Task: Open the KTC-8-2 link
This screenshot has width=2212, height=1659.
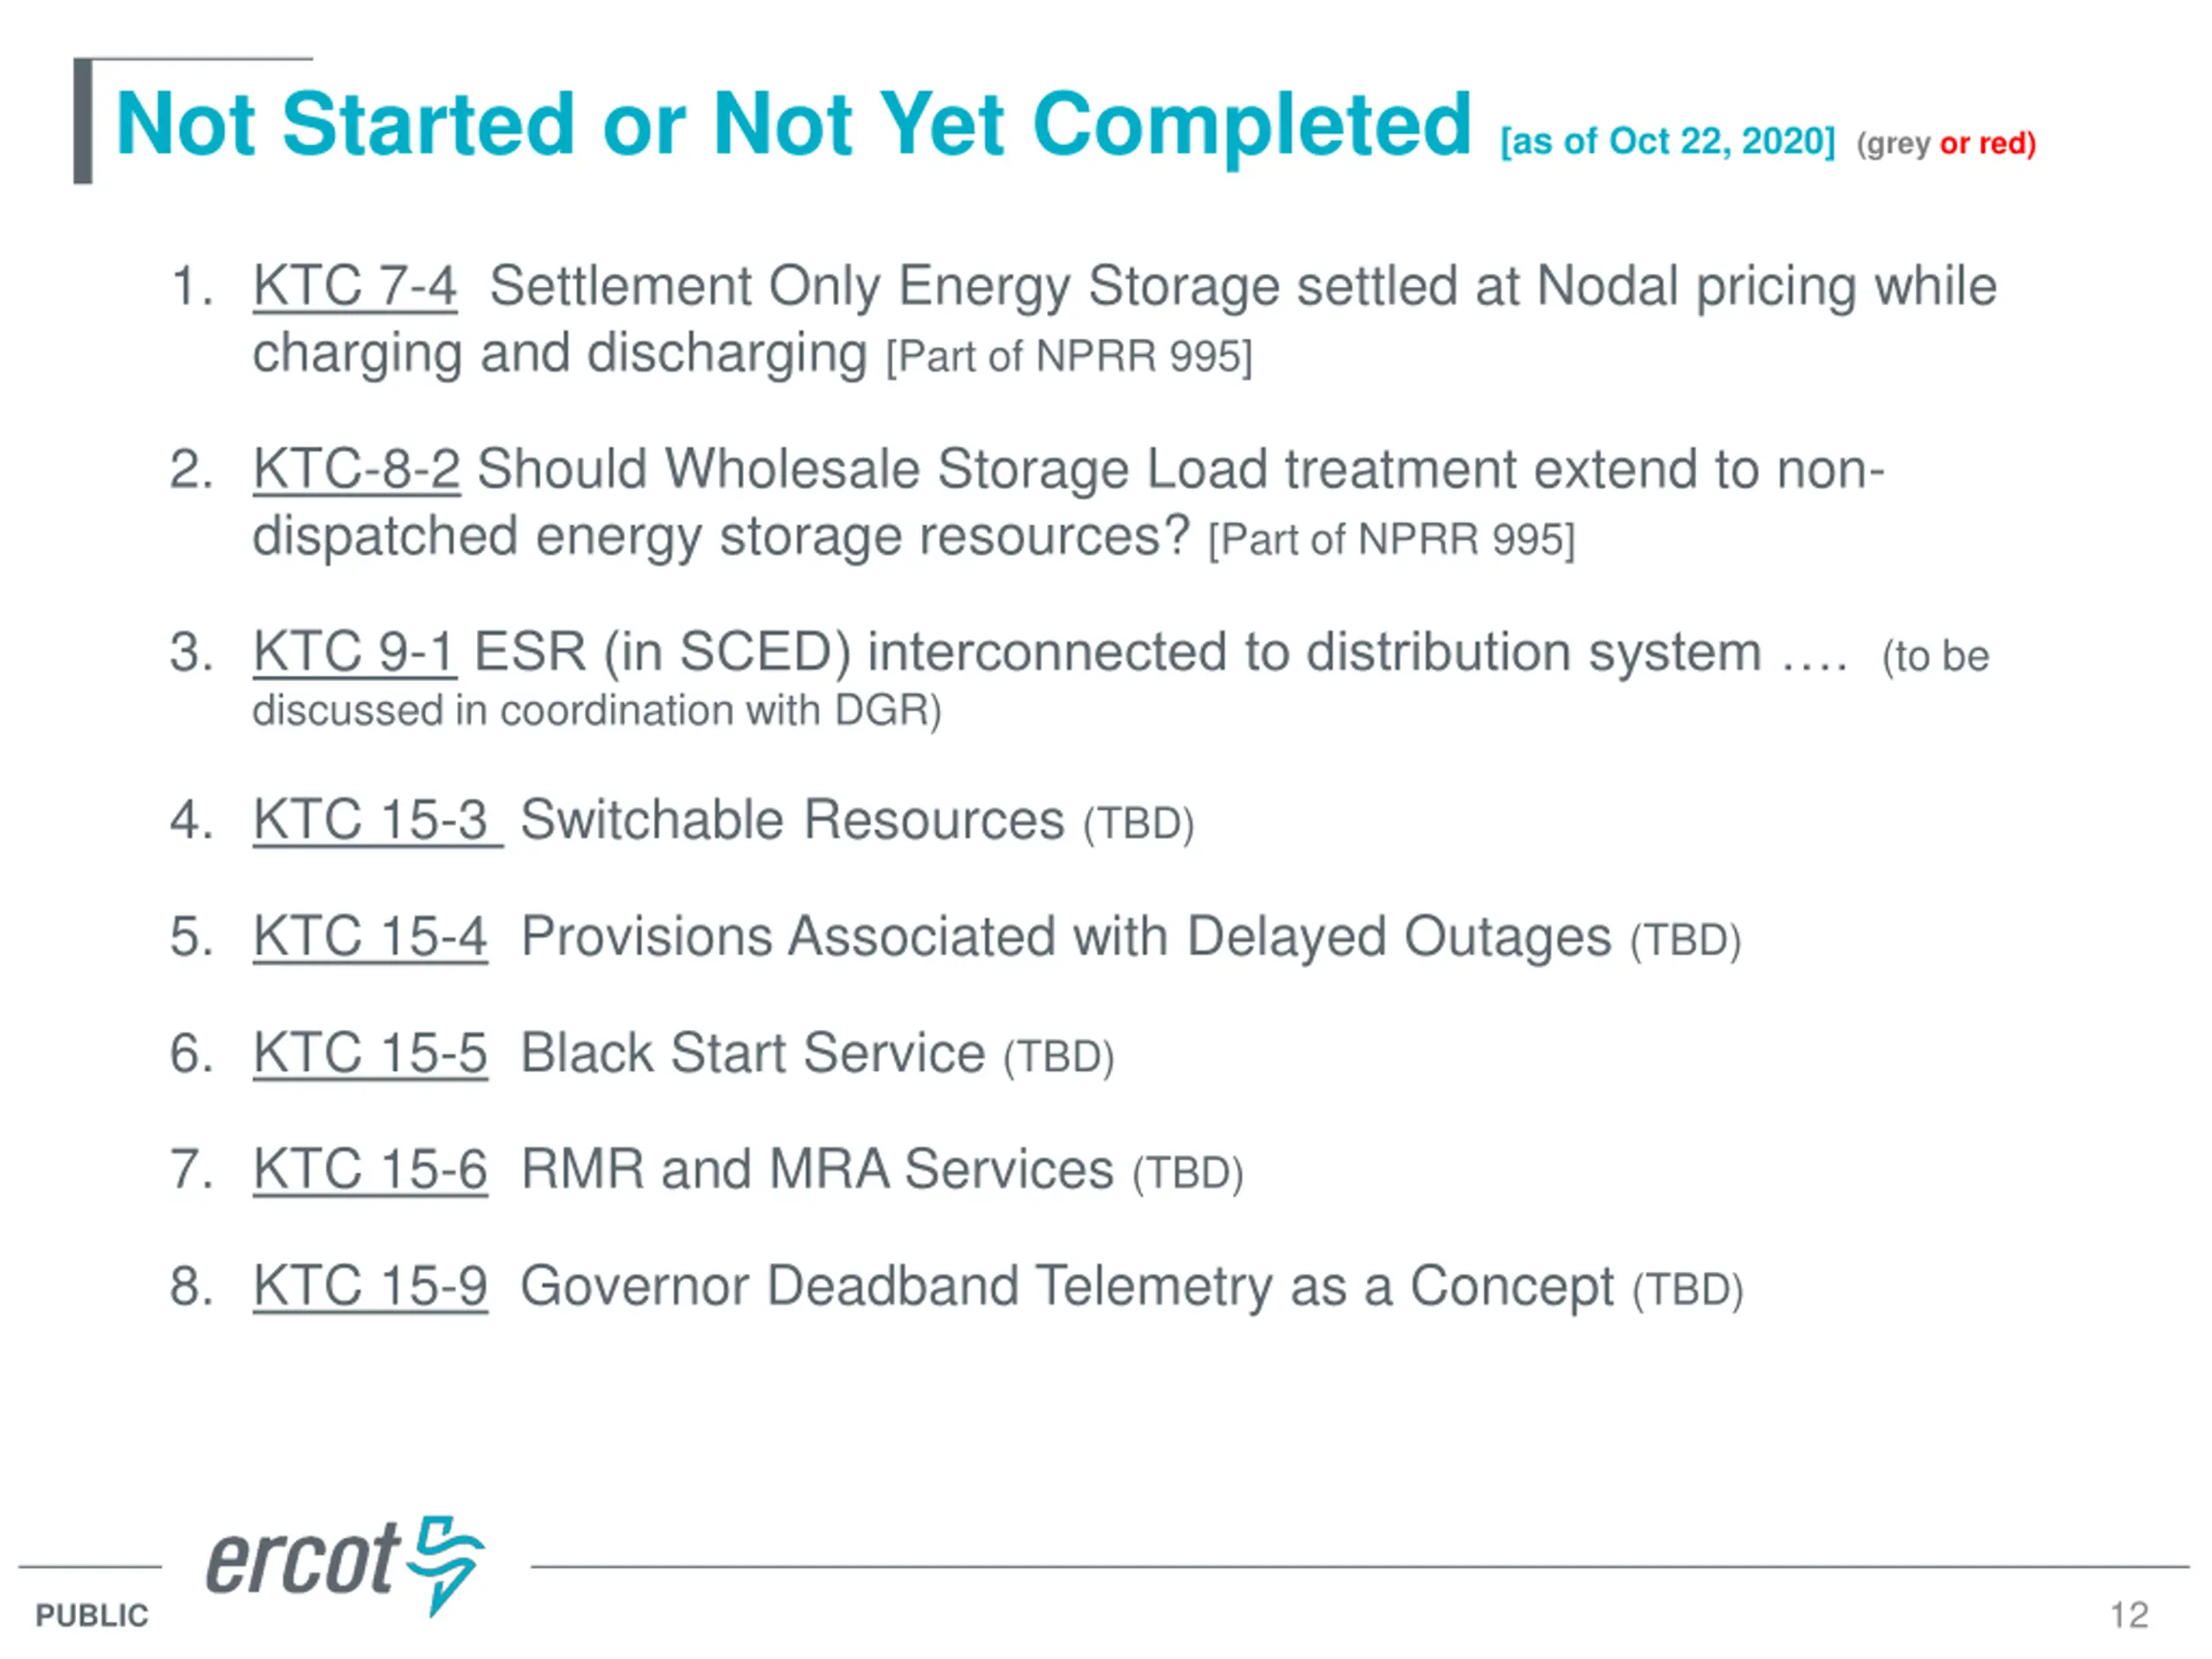Action: (x=356, y=469)
